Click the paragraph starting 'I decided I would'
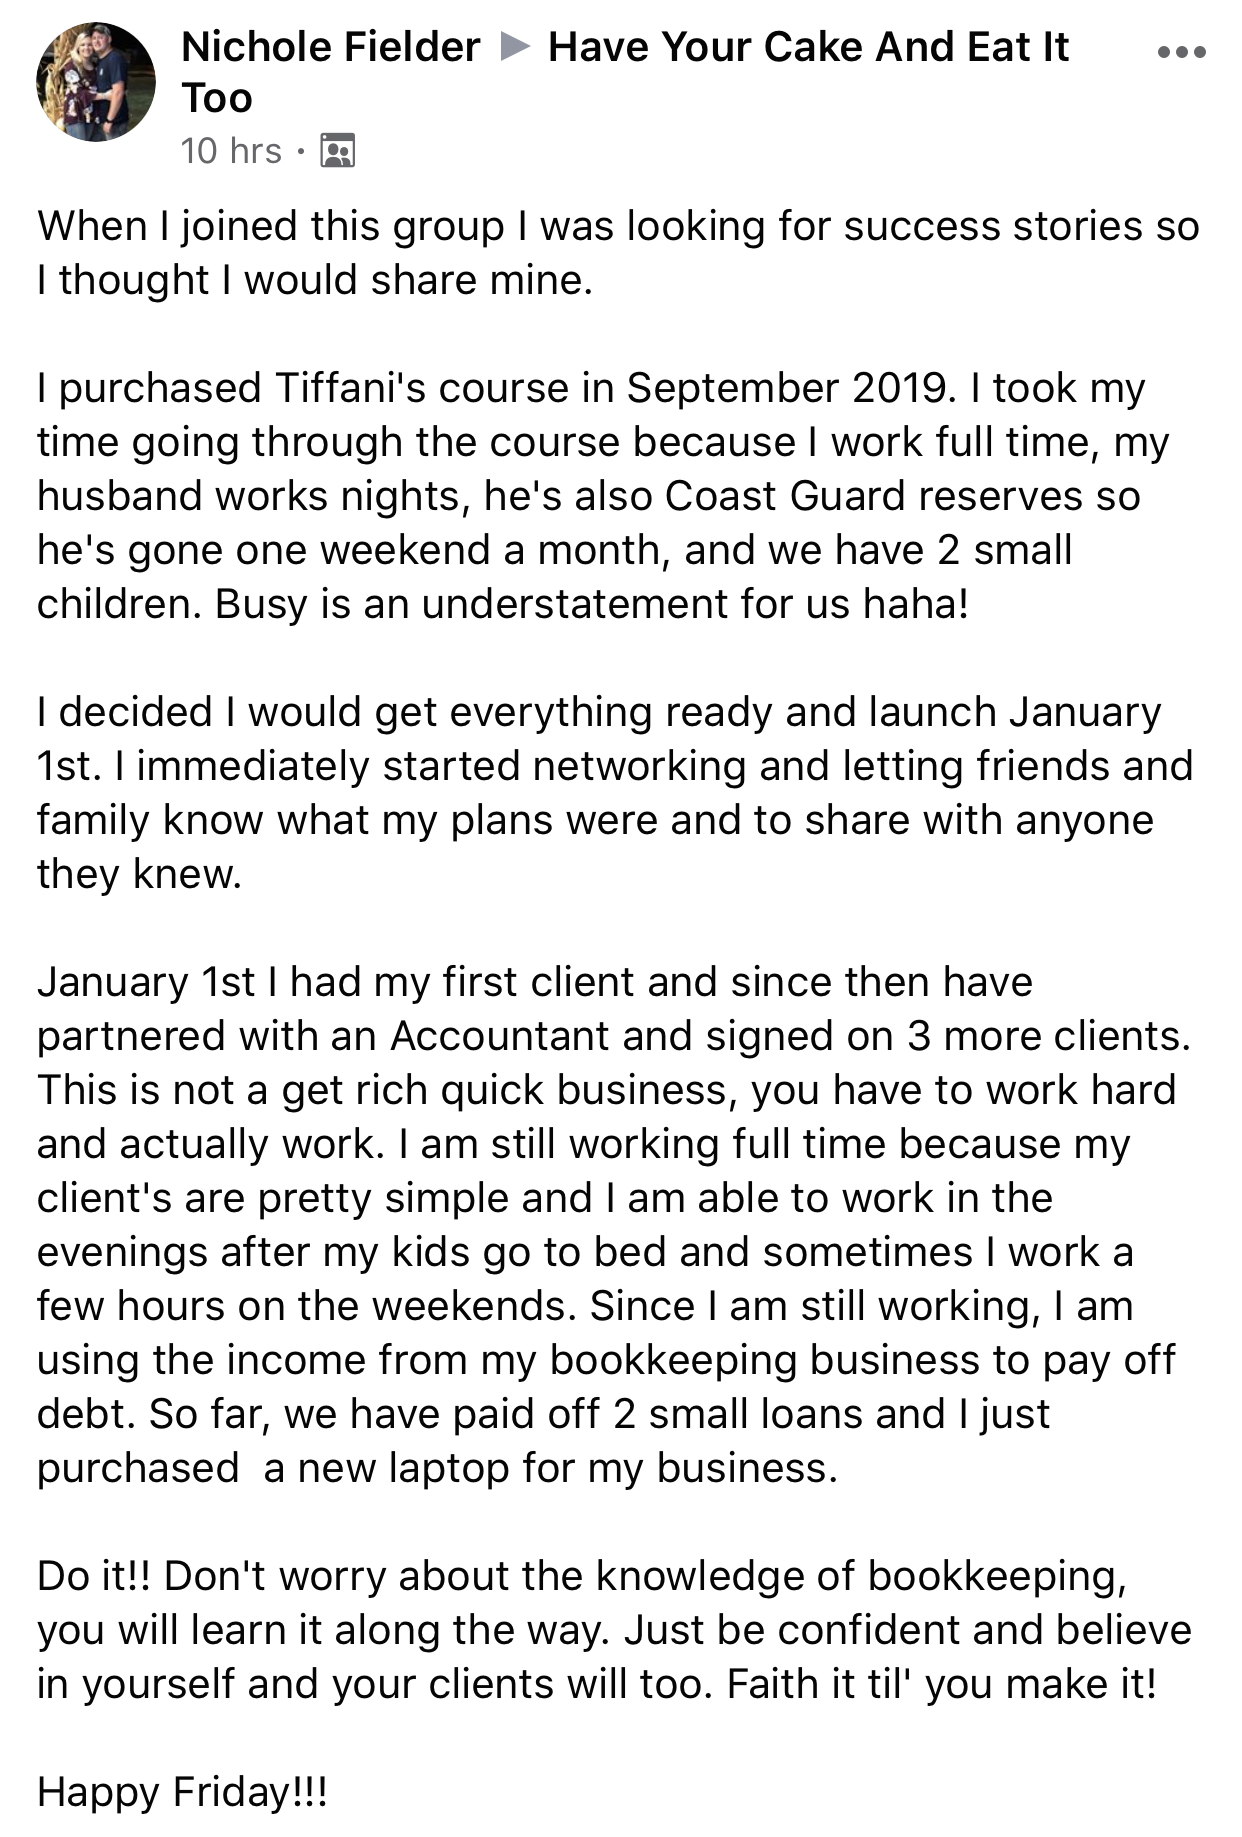Viewport: 1242px width, 1837px height. (615, 793)
